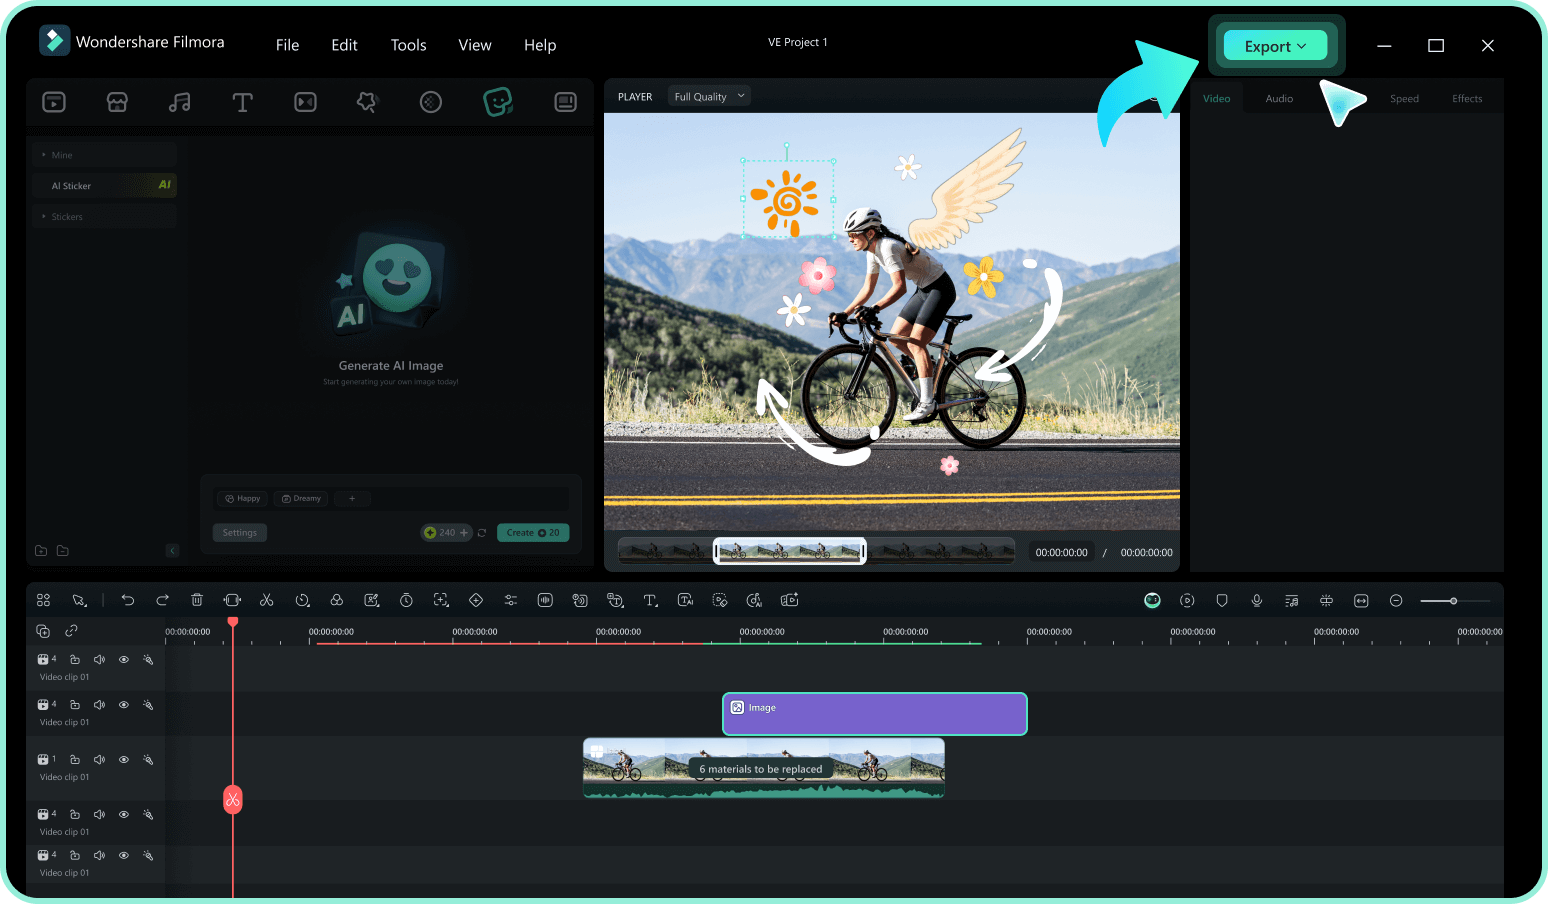The image size is (1548, 904).
Task: Switch to the Speed properties tab
Action: [x=1404, y=99]
